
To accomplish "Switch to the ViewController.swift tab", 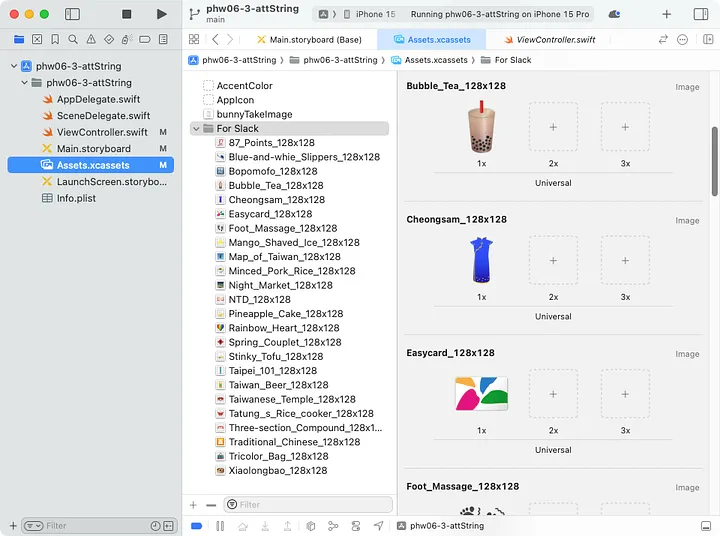I will (x=549, y=40).
